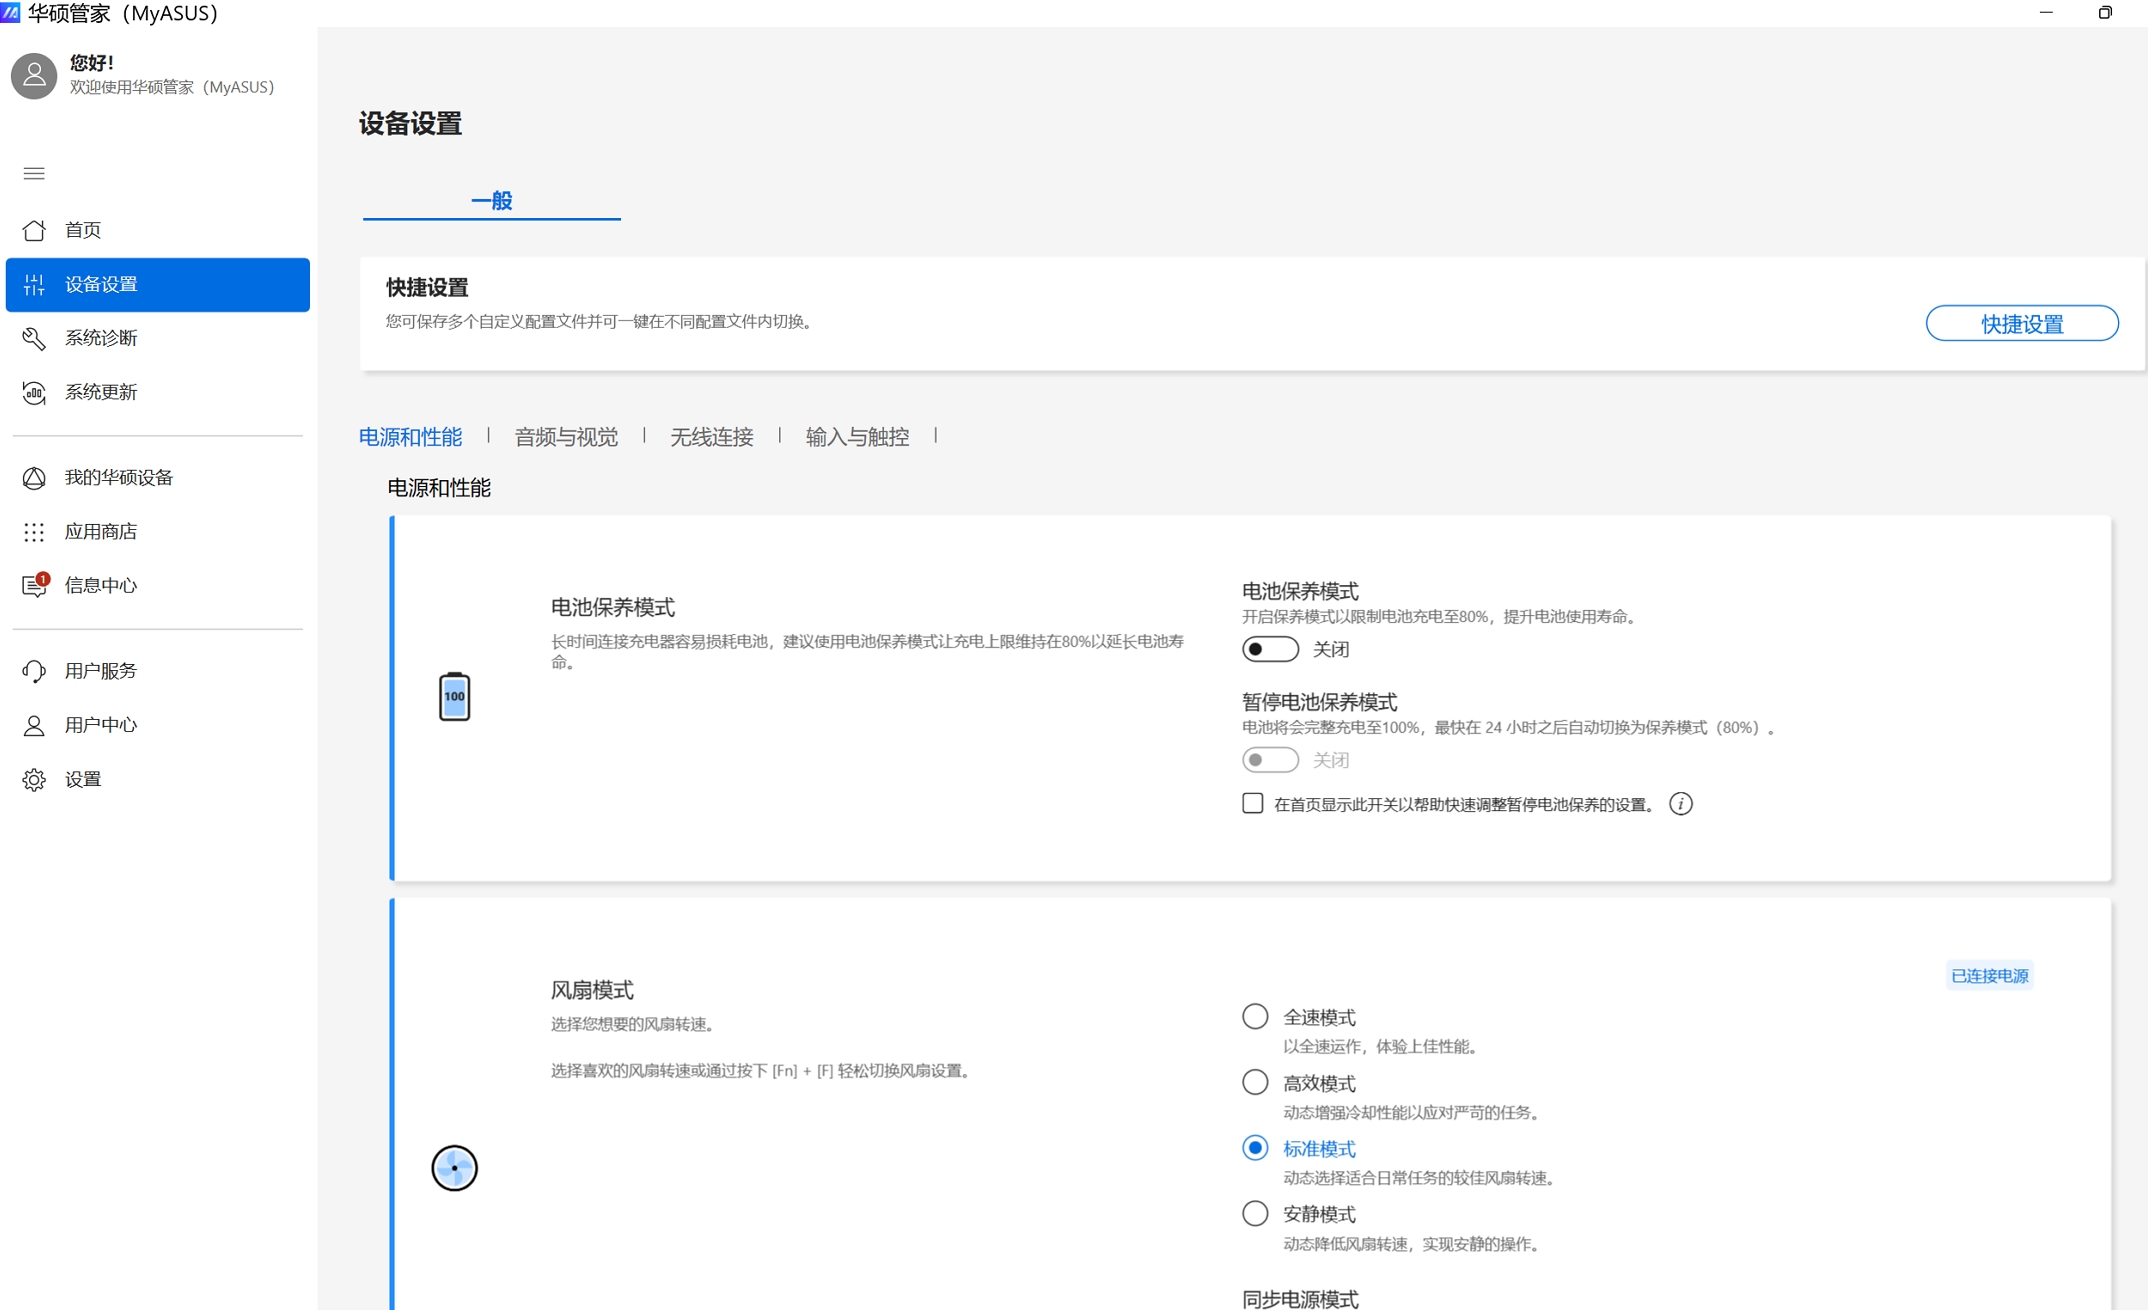The height and width of the screenshot is (1310, 2148).
Task: Select 全速模式 fan mode
Action: [1255, 1017]
